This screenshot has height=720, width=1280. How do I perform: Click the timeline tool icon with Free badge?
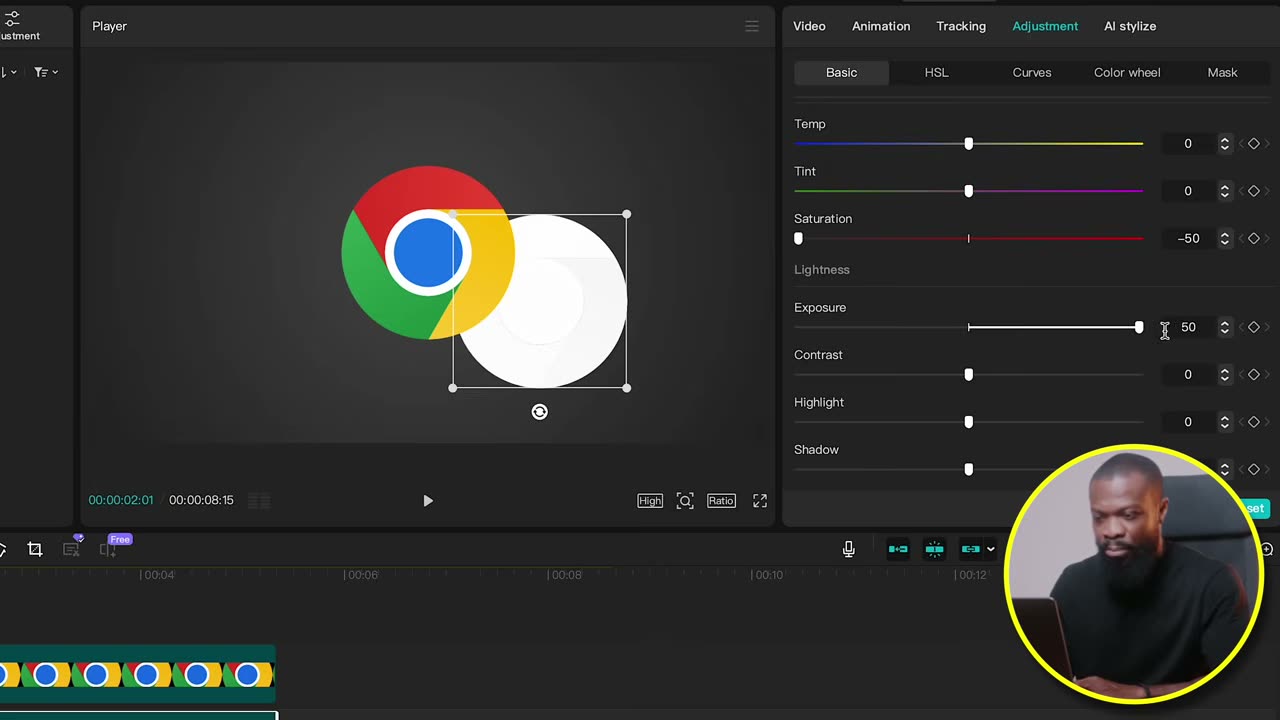point(109,548)
